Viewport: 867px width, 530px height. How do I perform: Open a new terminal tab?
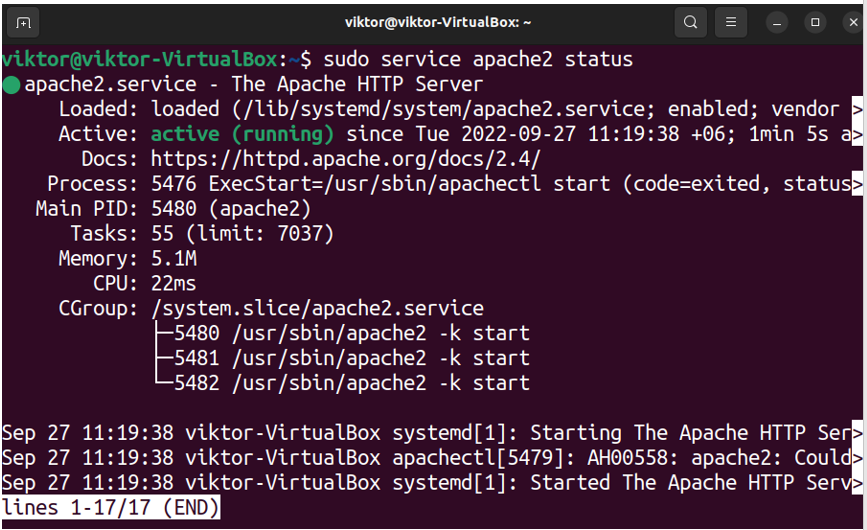pyautogui.click(x=23, y=23)
